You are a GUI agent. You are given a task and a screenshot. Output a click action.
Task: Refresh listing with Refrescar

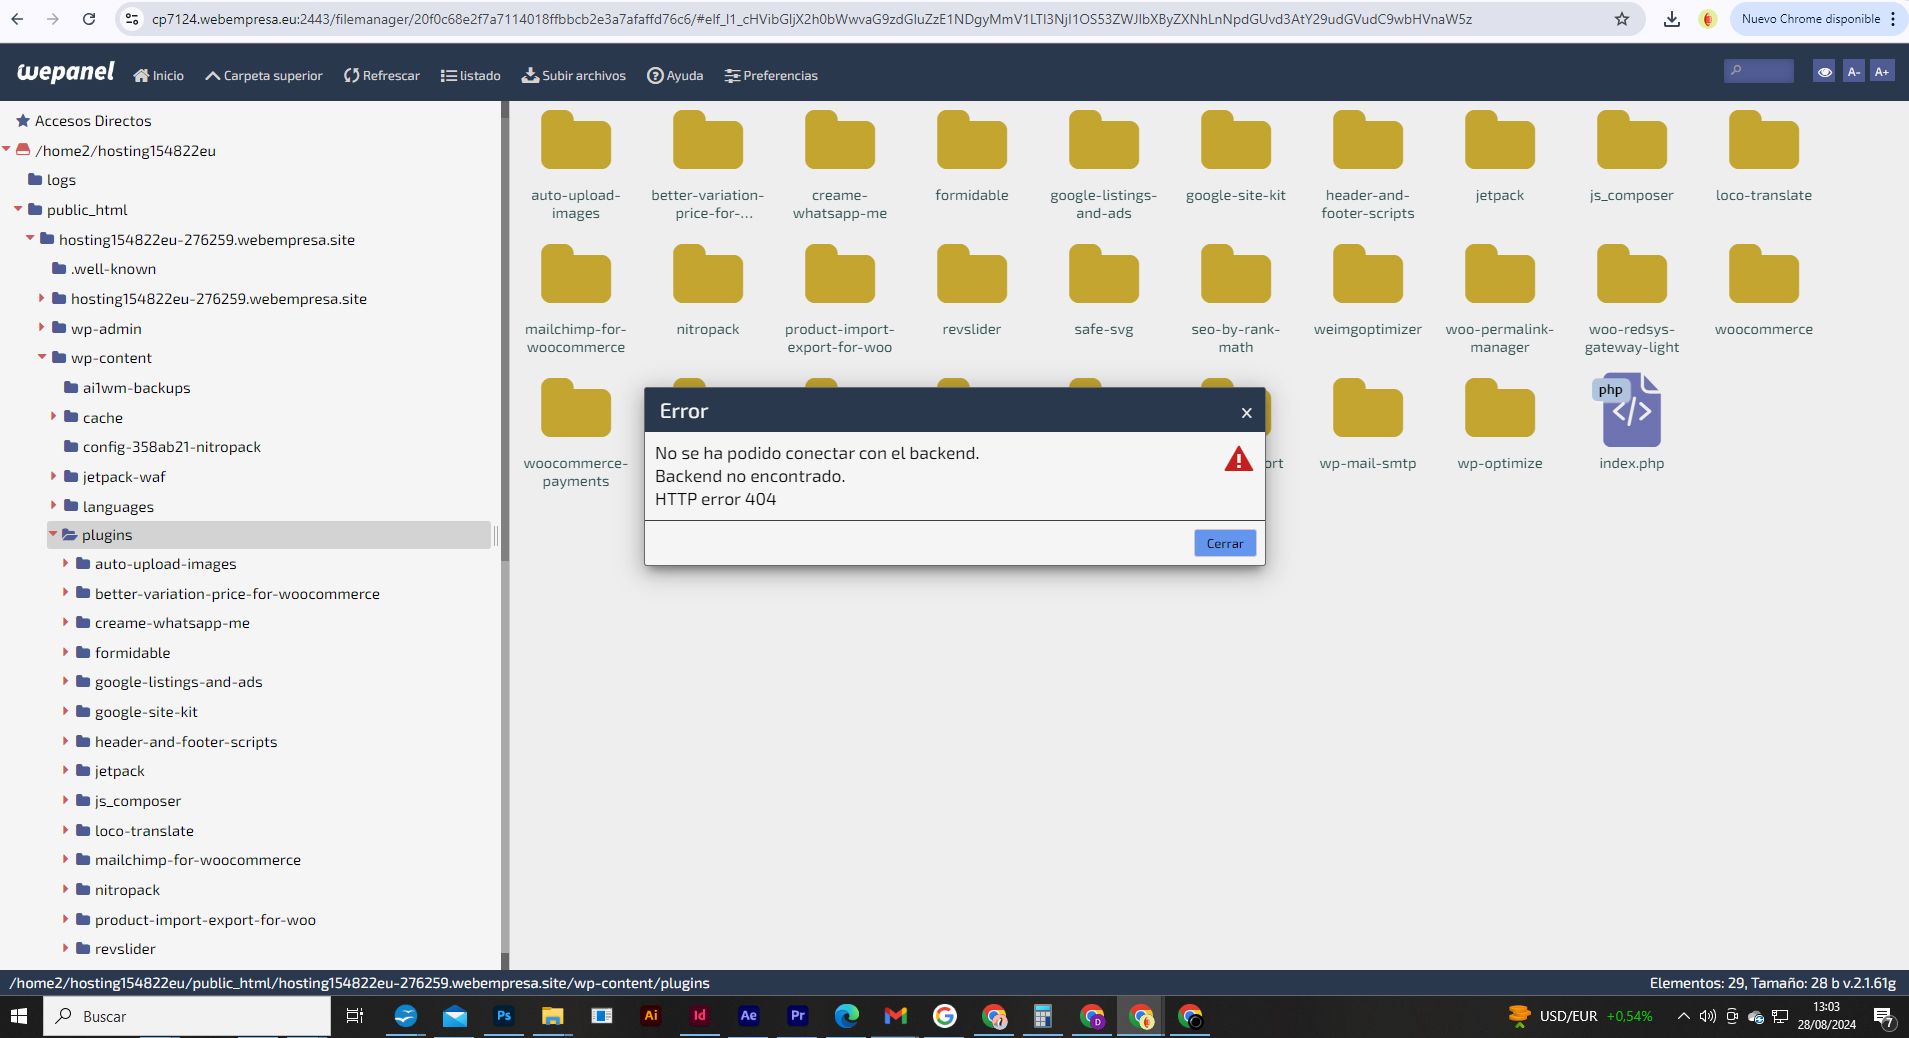(382, 75)
